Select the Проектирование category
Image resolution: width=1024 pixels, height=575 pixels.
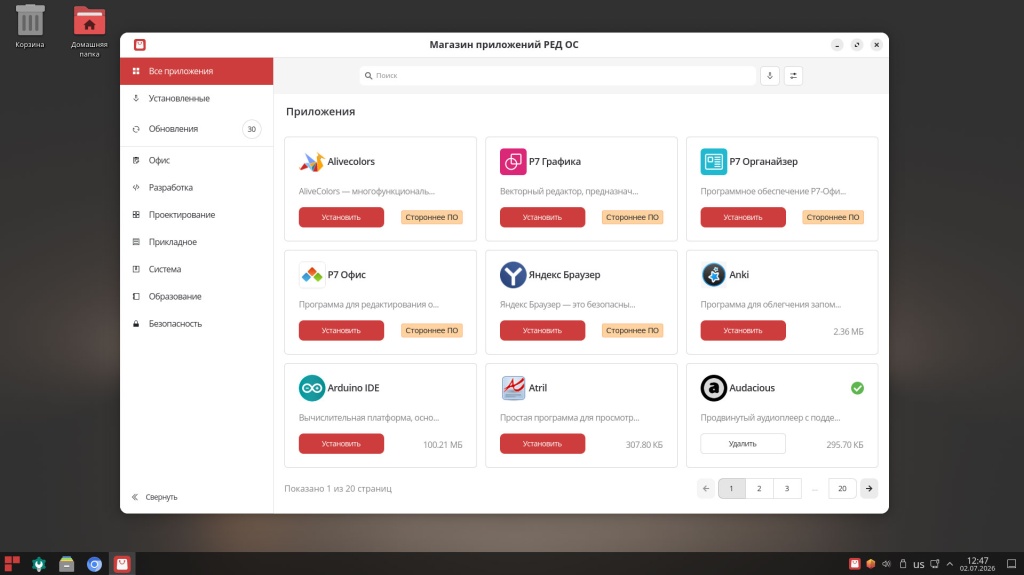197,214
